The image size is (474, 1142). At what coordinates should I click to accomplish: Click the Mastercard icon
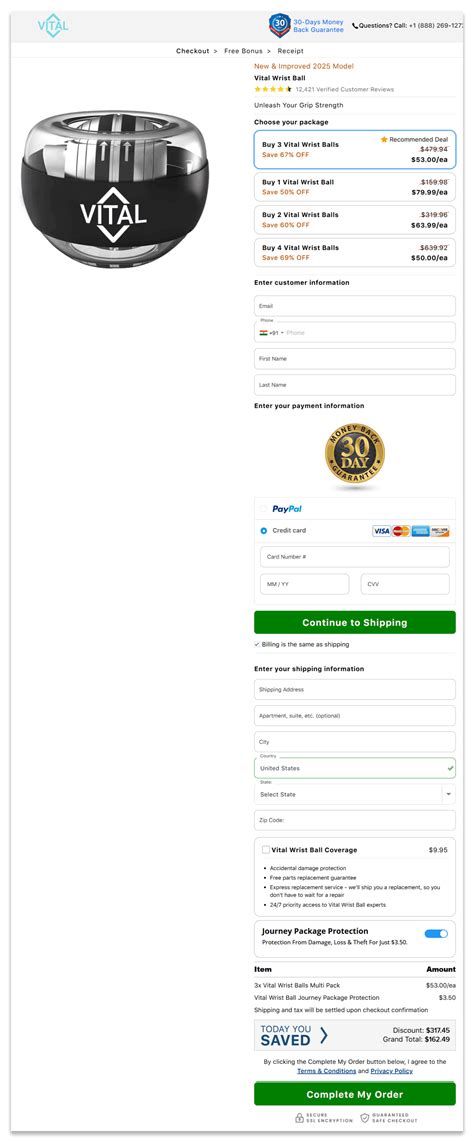[x=401, y=531]
